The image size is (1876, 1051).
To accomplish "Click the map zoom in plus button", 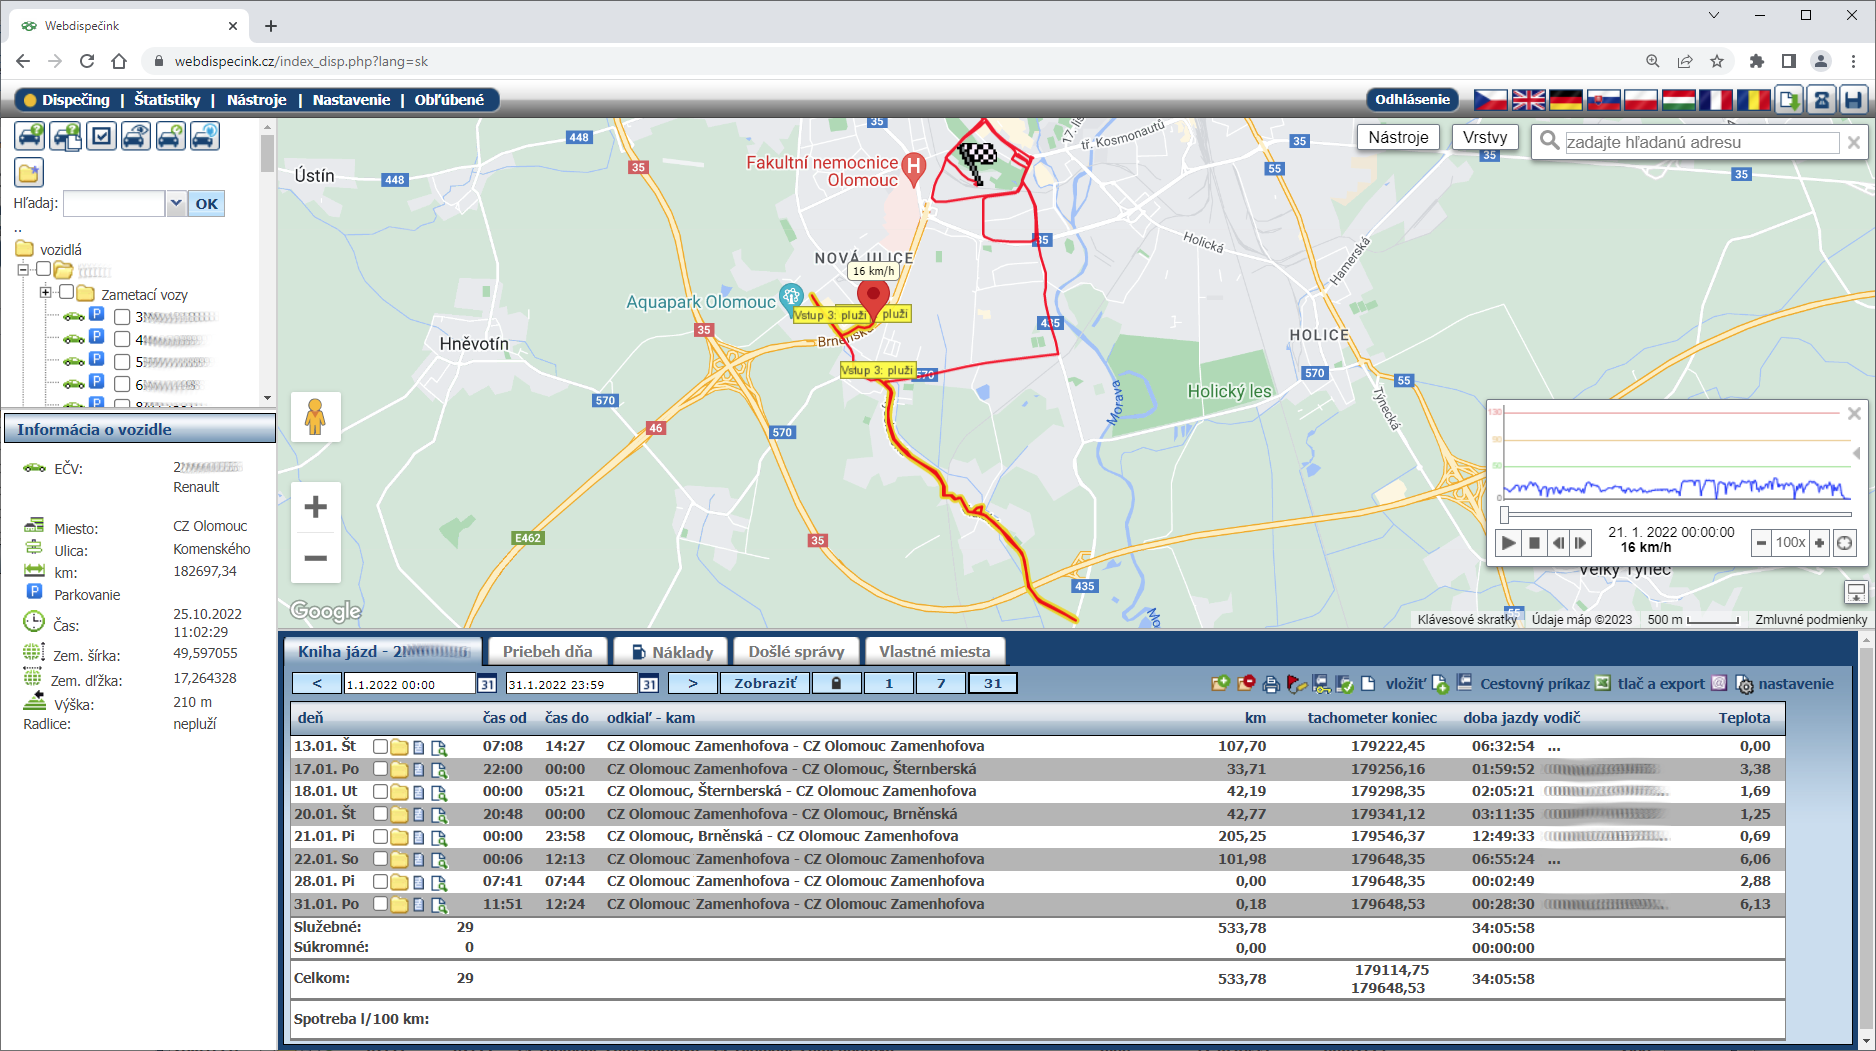I will tap(315, 507).
